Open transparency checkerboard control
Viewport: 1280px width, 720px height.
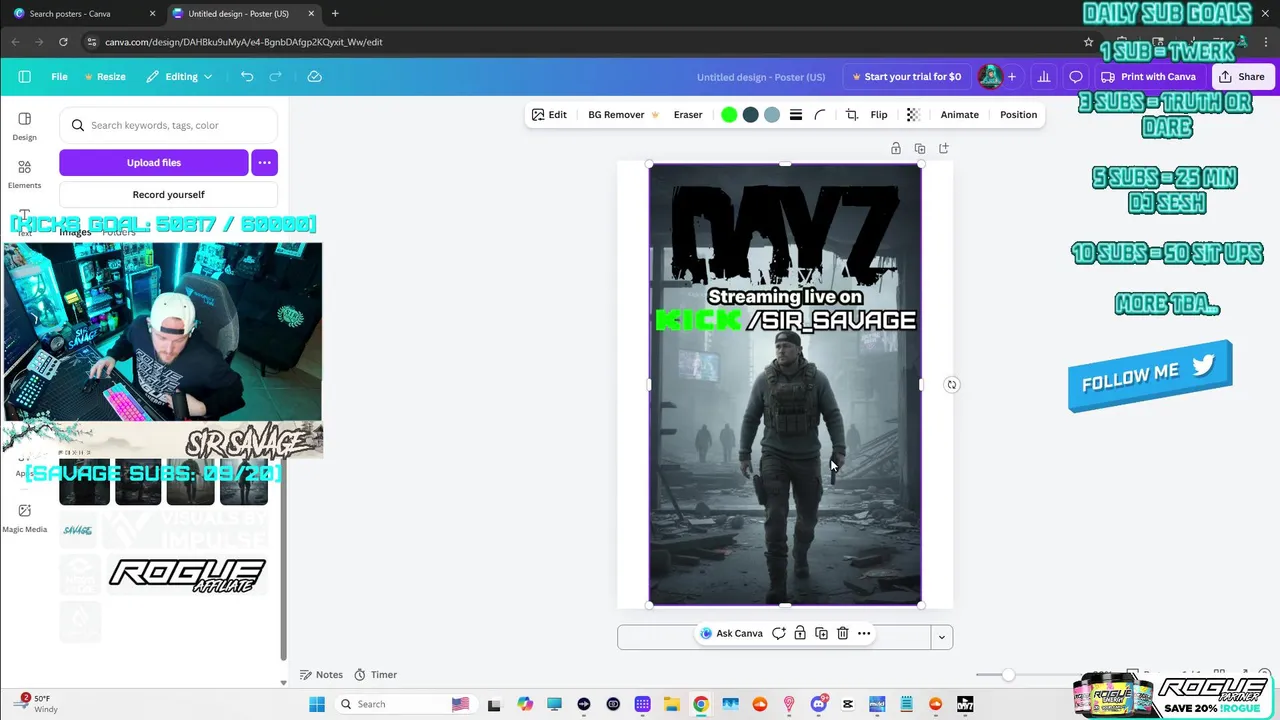[x=912, y=115]
